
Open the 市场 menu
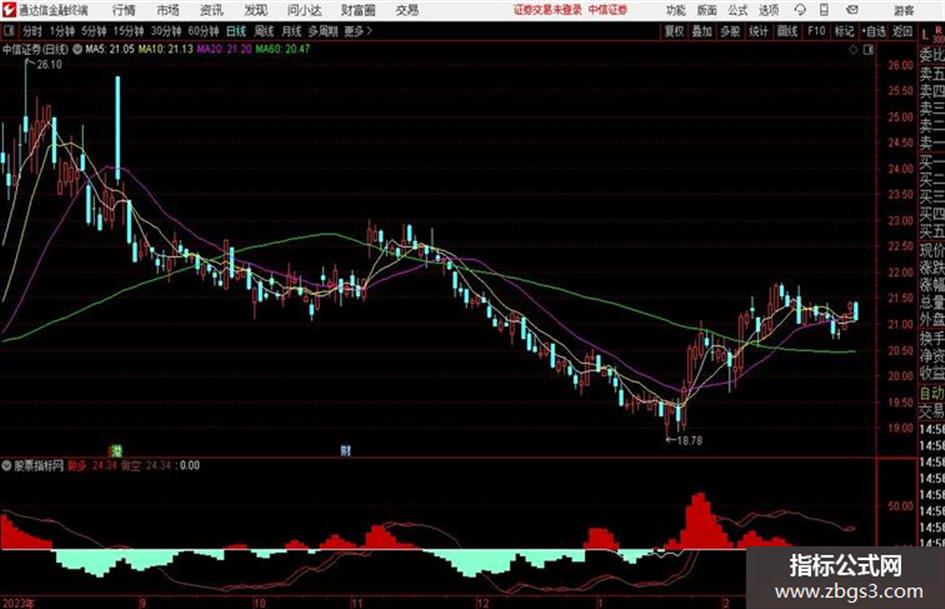point(168,10)
